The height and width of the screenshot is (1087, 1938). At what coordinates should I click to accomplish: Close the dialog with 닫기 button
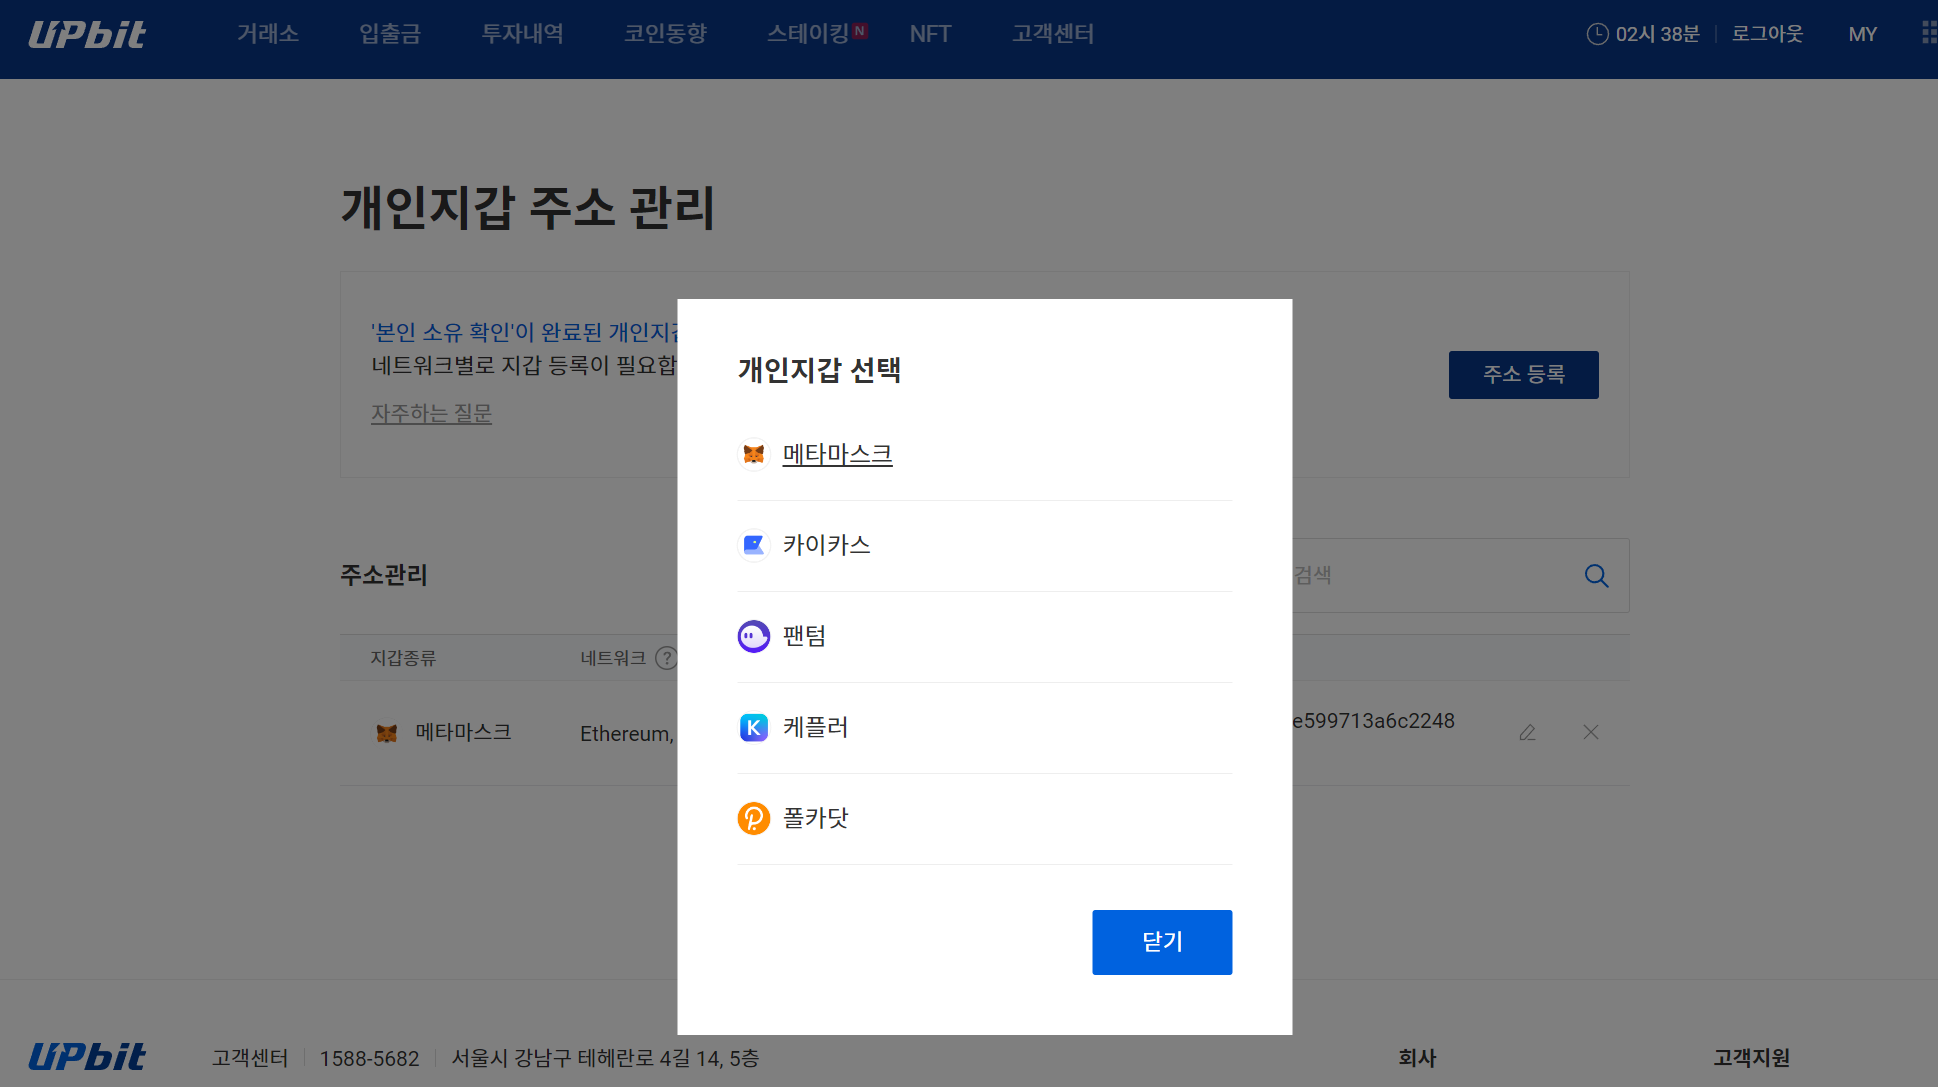click(1161, 942)
